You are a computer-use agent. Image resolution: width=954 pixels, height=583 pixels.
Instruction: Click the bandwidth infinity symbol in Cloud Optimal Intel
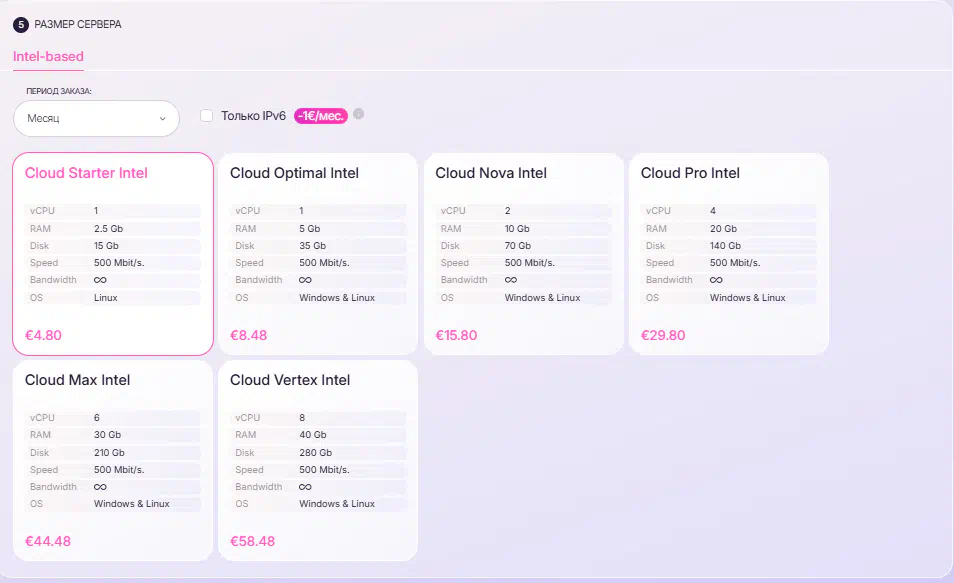click(305, 280)
